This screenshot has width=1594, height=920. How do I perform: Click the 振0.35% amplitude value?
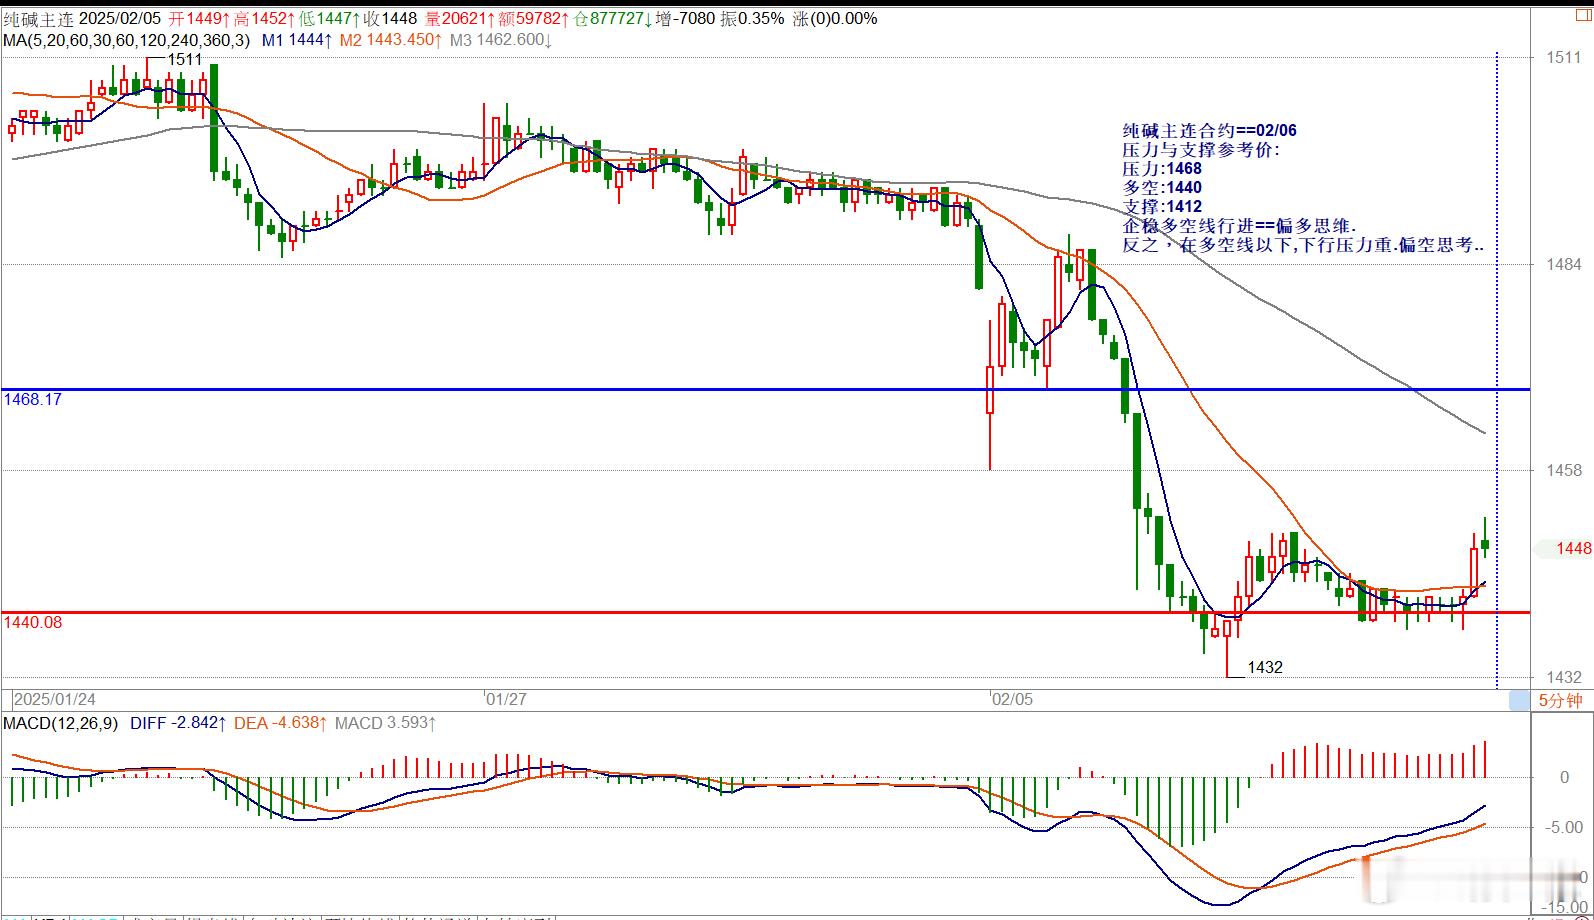coord(752,18)
